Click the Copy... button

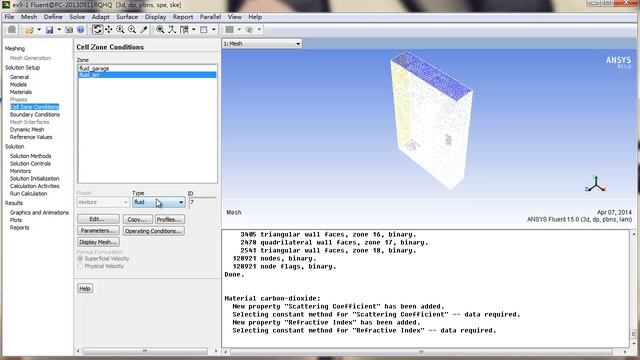138,219
